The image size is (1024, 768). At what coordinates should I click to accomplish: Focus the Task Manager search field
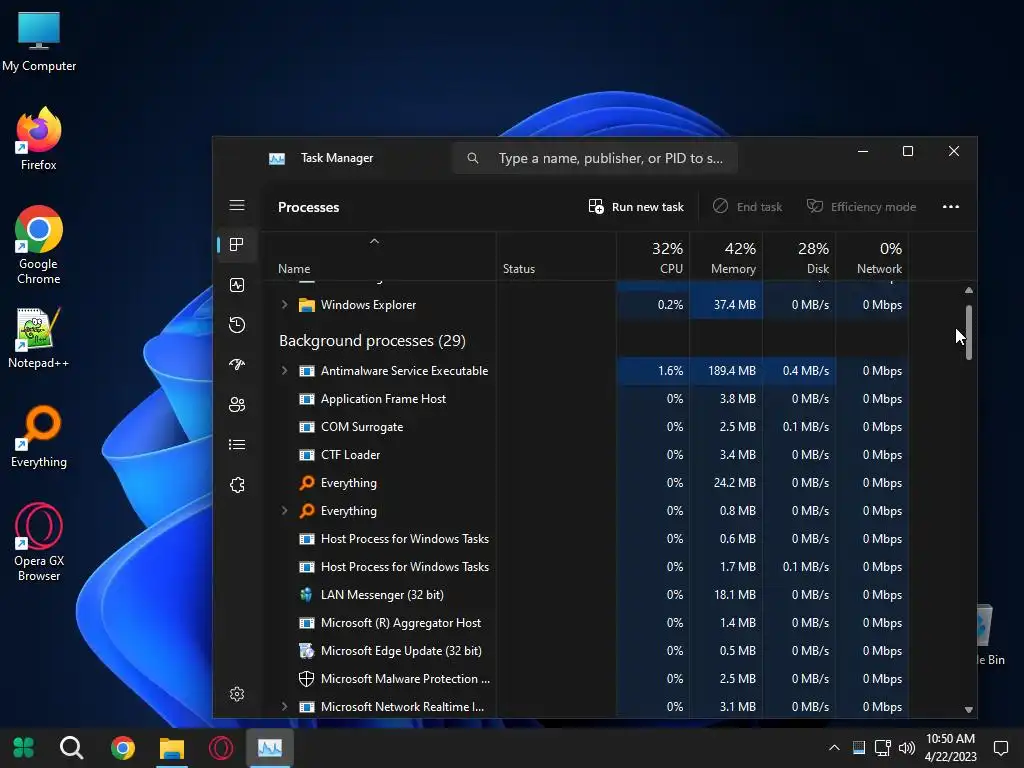(x=595, y=158)
